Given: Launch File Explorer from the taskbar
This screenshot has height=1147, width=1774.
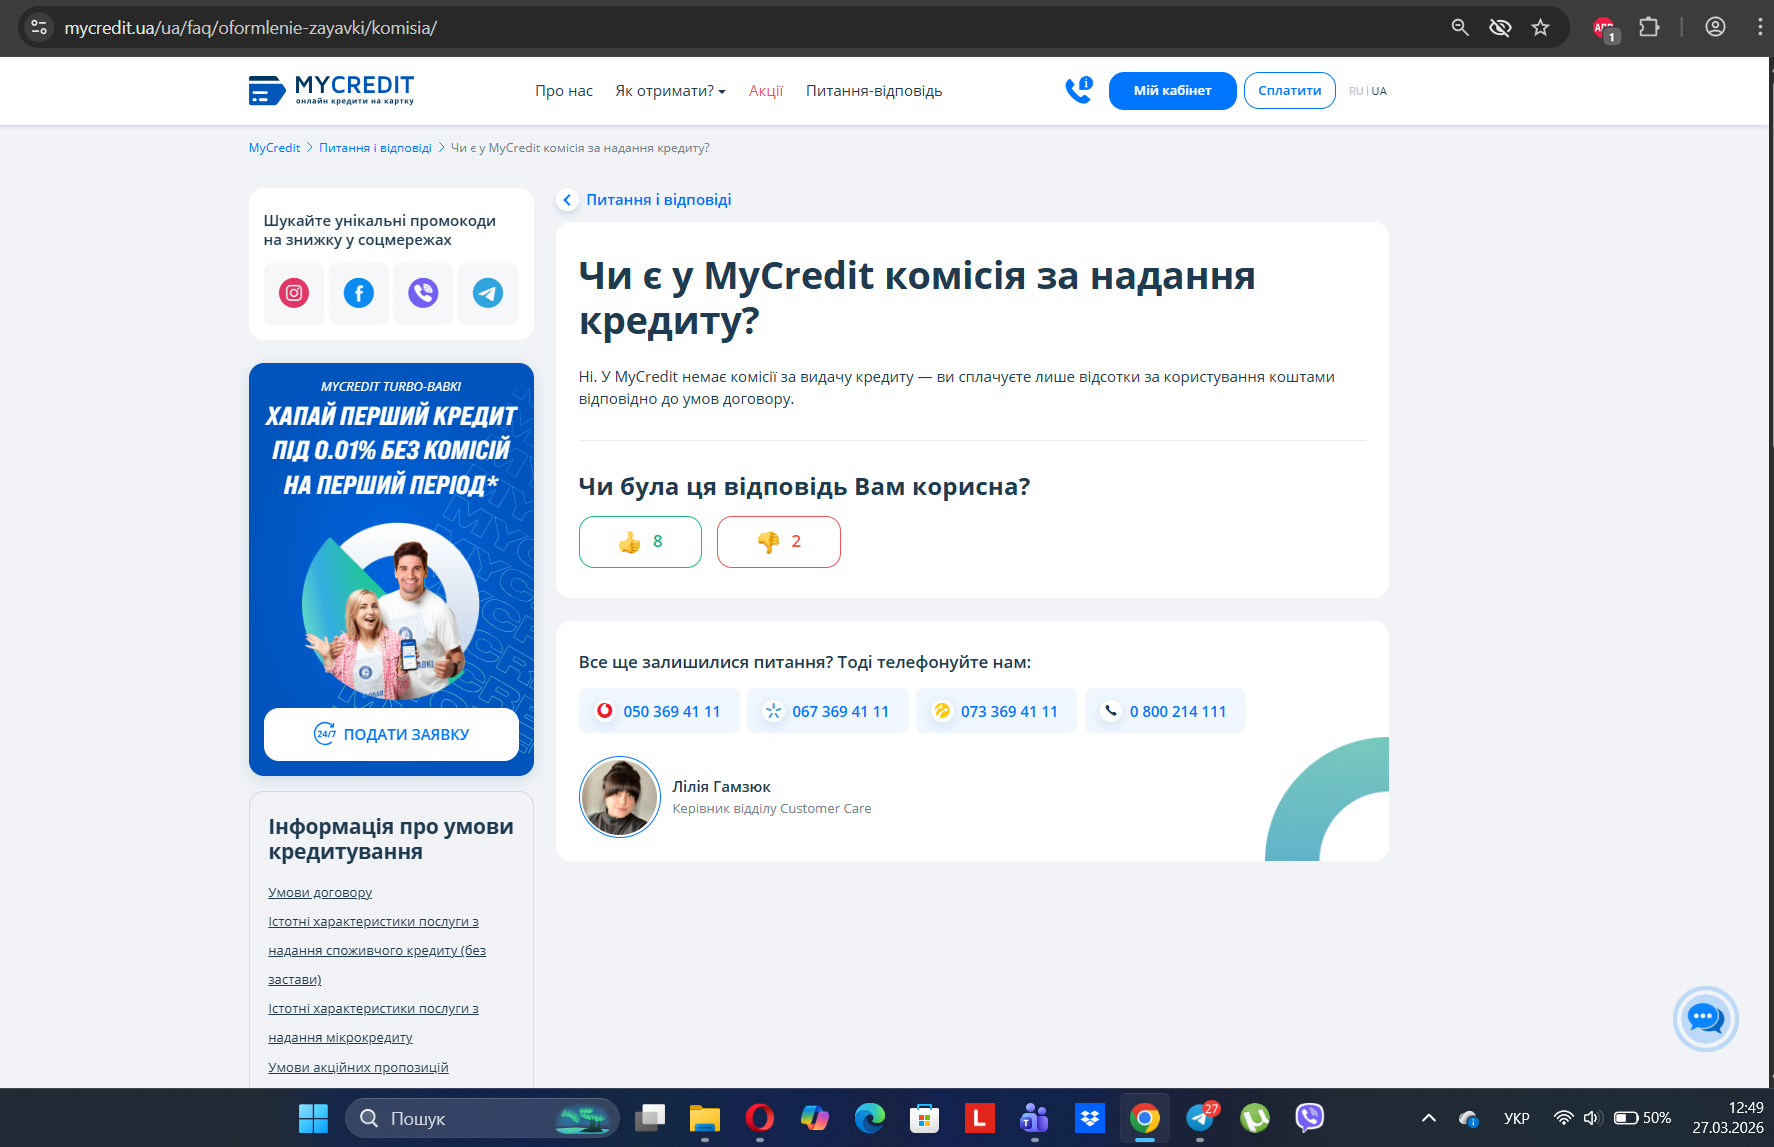Looking at the screenshot, I should point(705,1118).
